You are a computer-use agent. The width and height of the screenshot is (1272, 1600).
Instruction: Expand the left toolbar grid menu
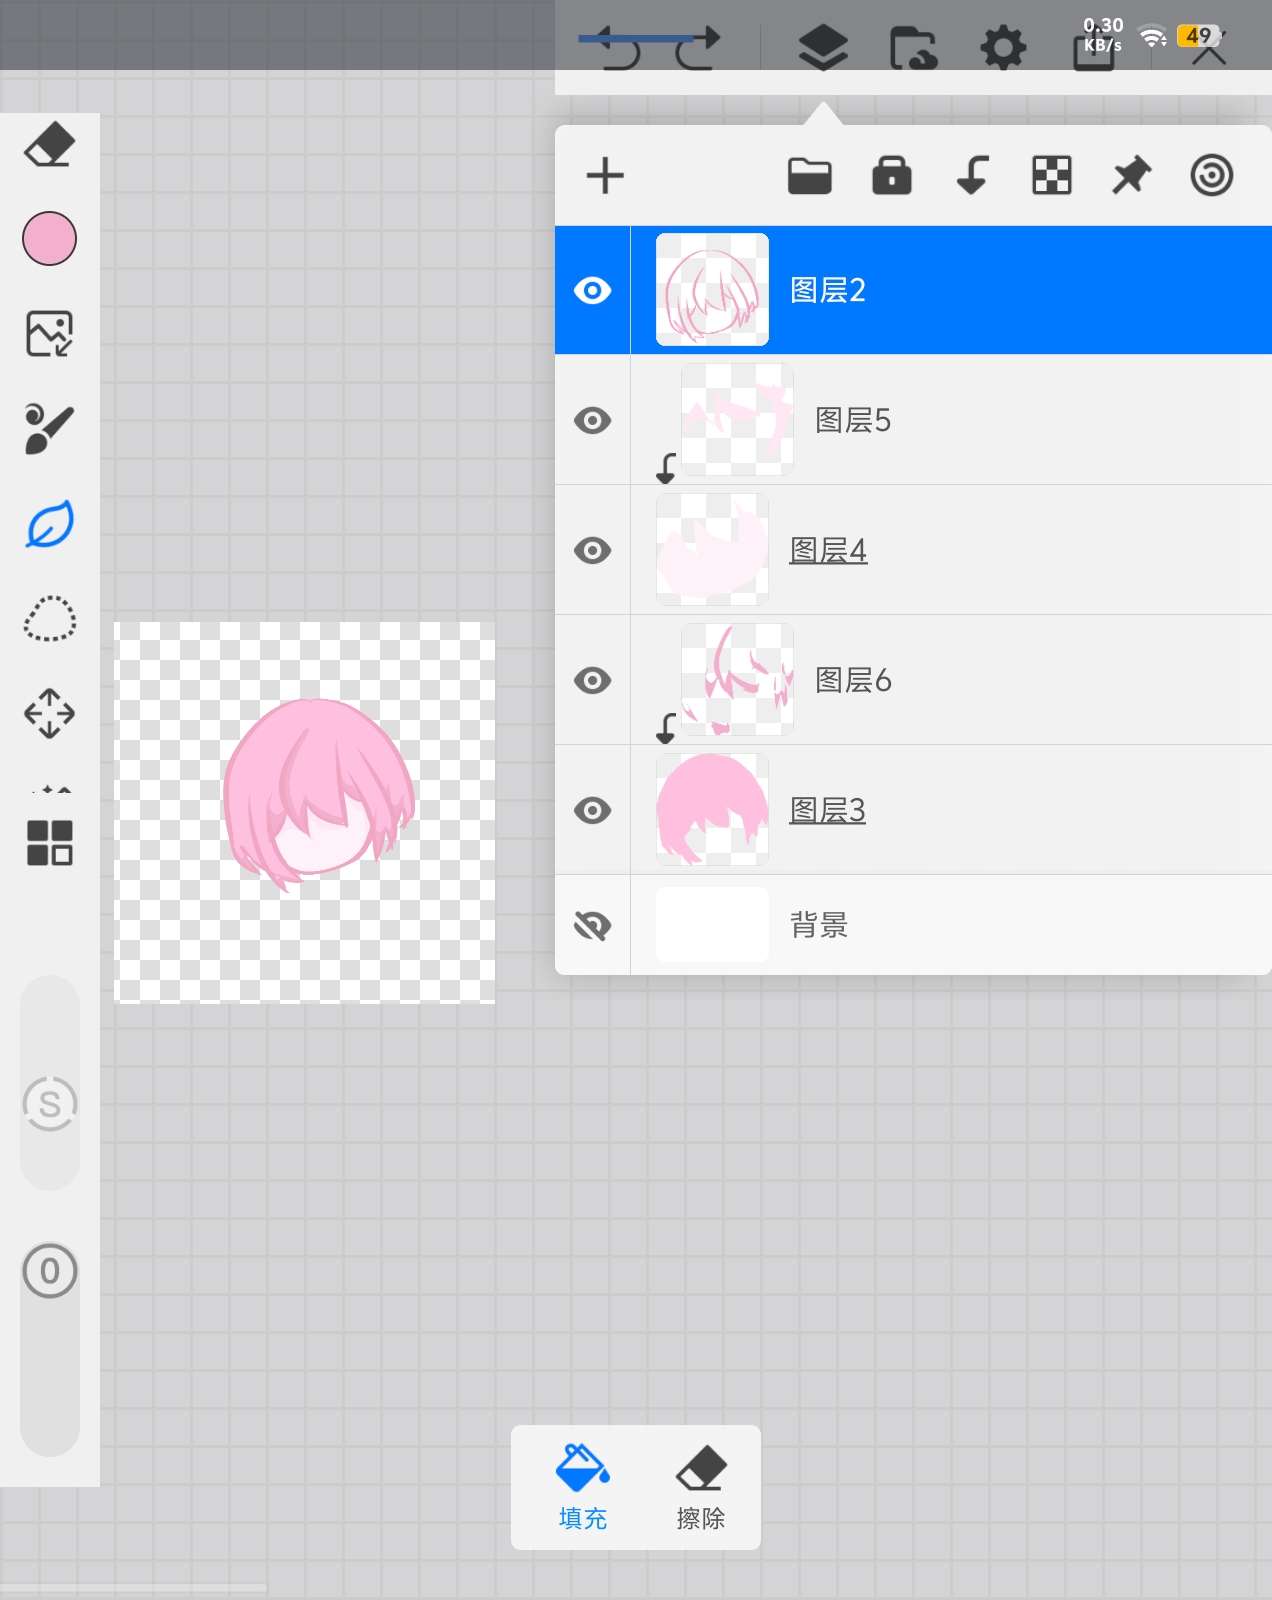click(49, 842)
